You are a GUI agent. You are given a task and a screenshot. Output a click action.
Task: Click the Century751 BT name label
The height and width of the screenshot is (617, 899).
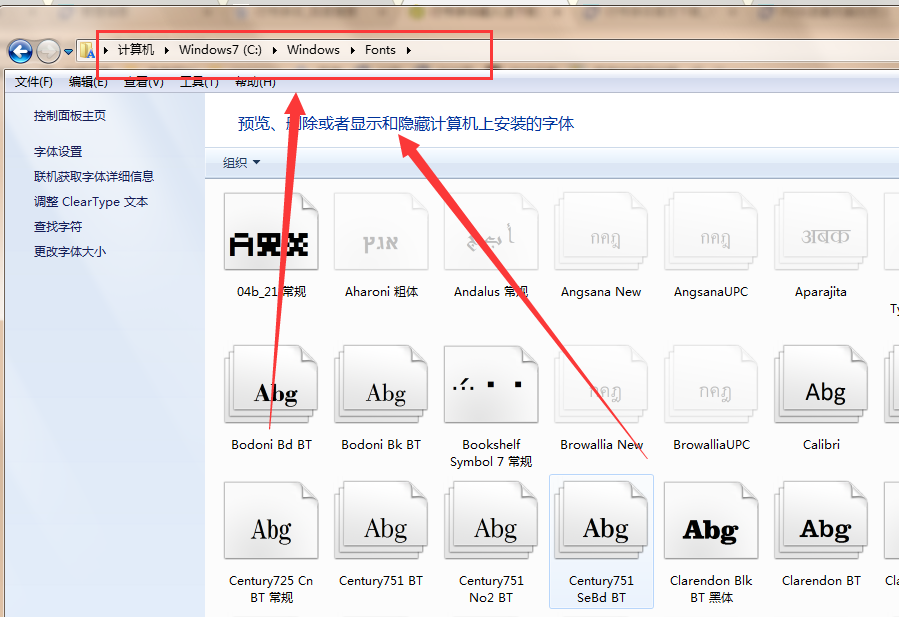pyautogui.click(x=381, y=581)
